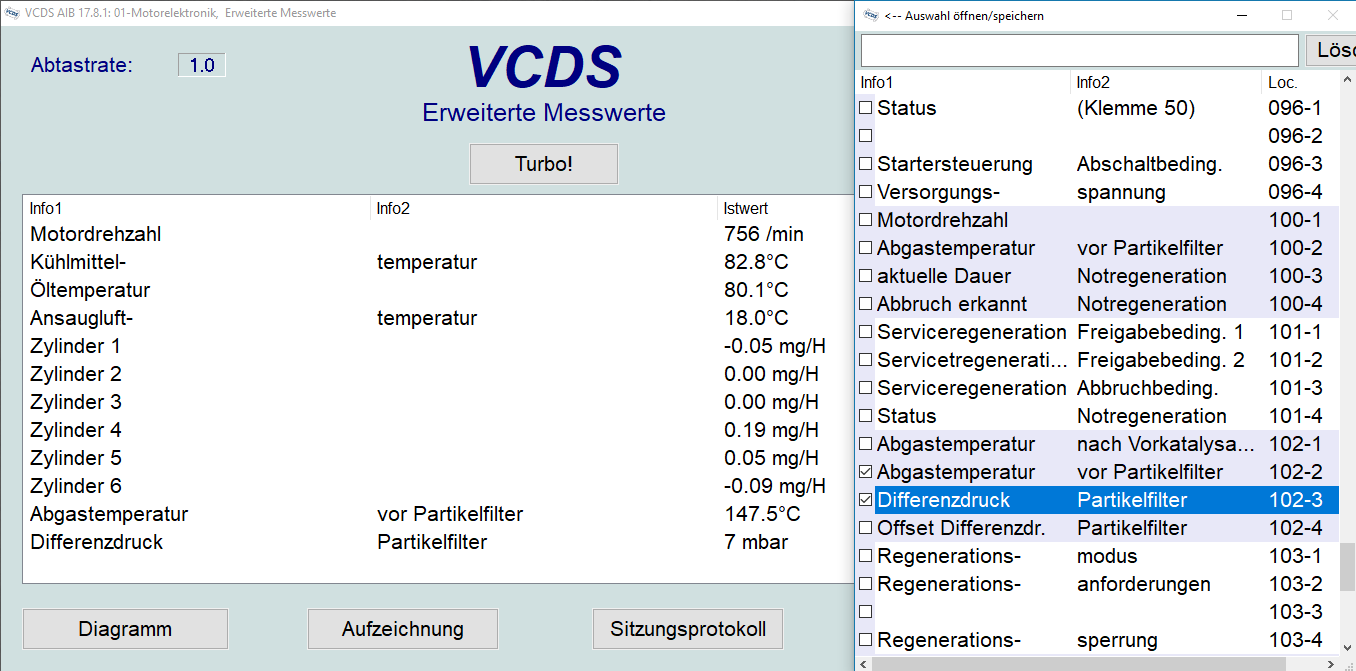The image size is (1356, 671).
Task: Click the Info2 column header in the main window
Action: [393, 209]
